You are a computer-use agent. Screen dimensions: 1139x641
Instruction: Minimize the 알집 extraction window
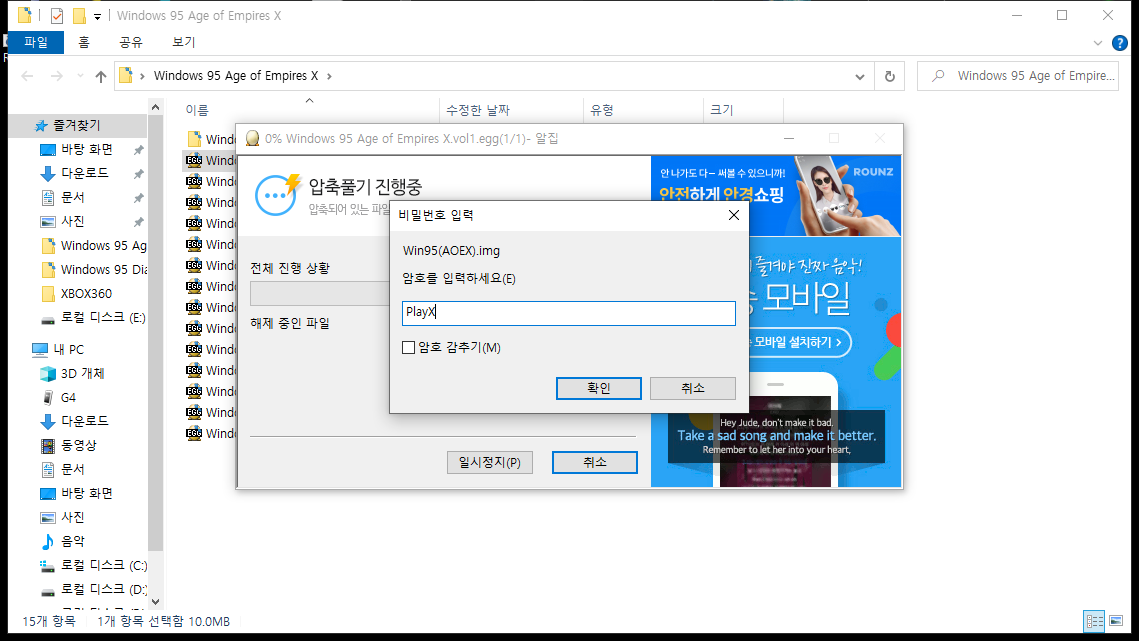(789, 138)
